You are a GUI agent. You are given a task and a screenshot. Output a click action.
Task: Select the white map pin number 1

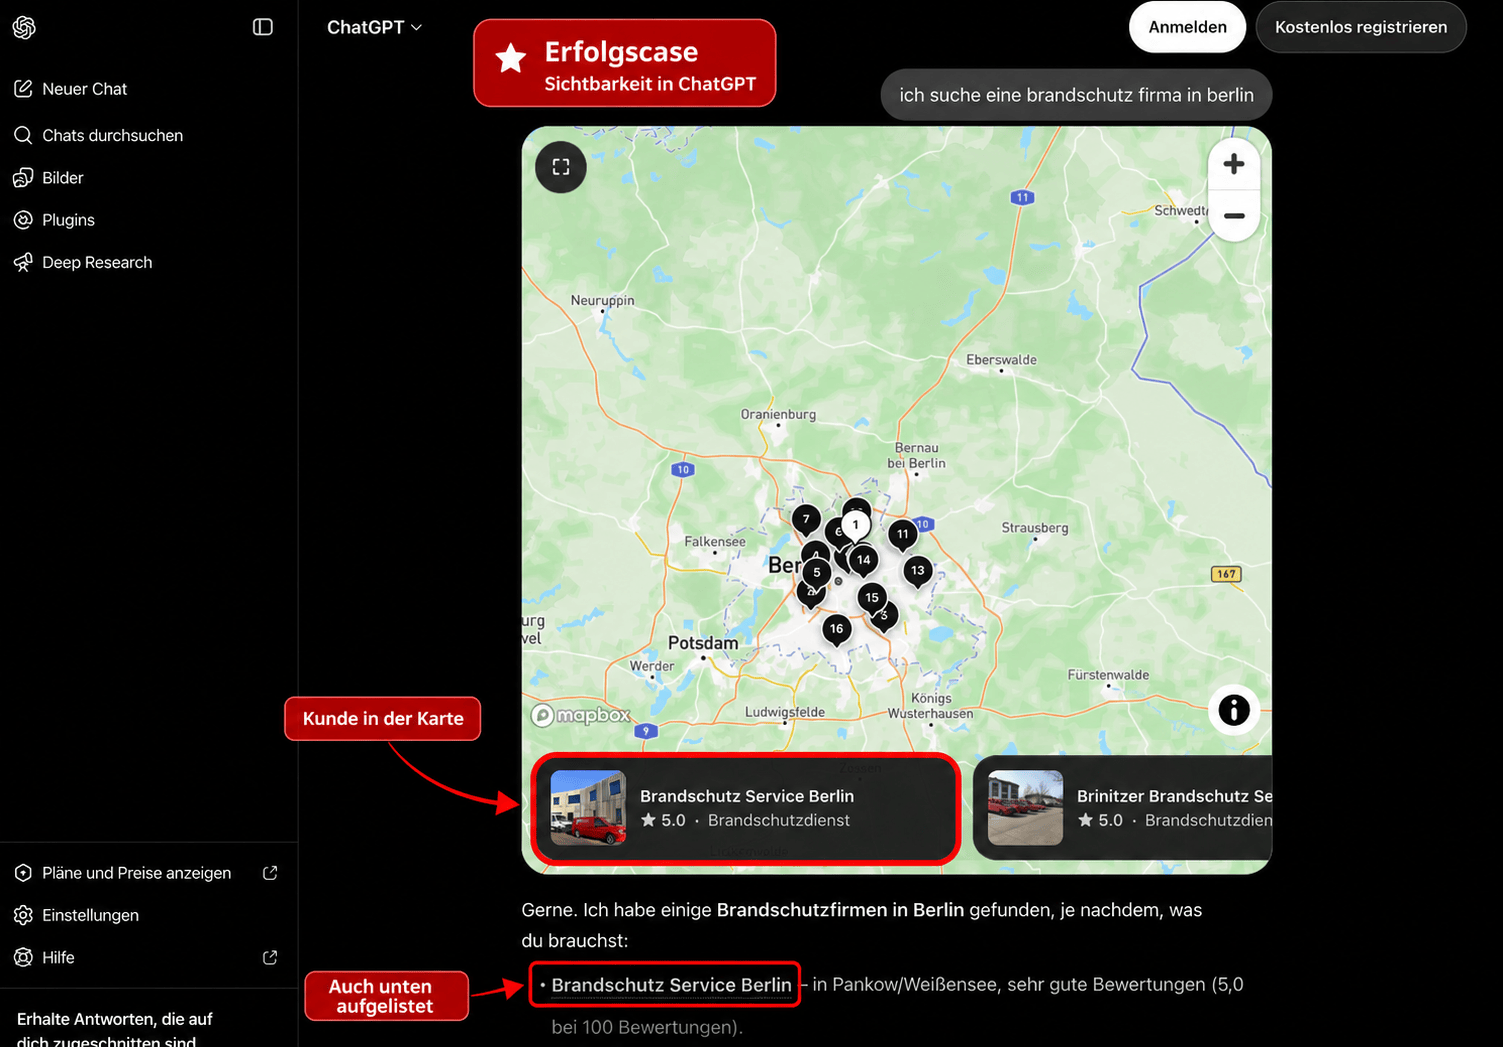855,525
